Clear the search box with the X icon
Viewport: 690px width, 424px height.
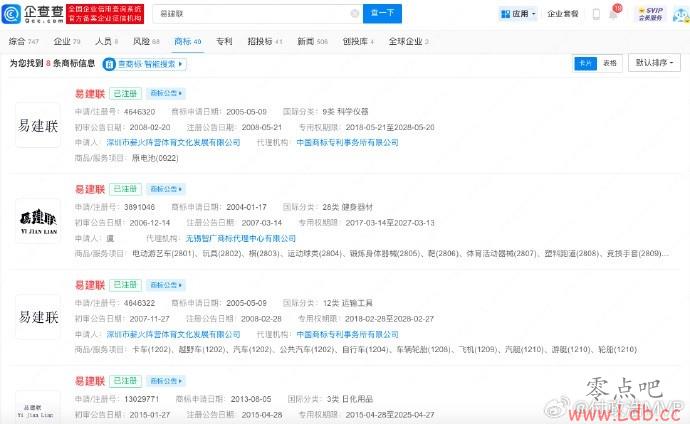pyautogui.click(x=354, y=14)
